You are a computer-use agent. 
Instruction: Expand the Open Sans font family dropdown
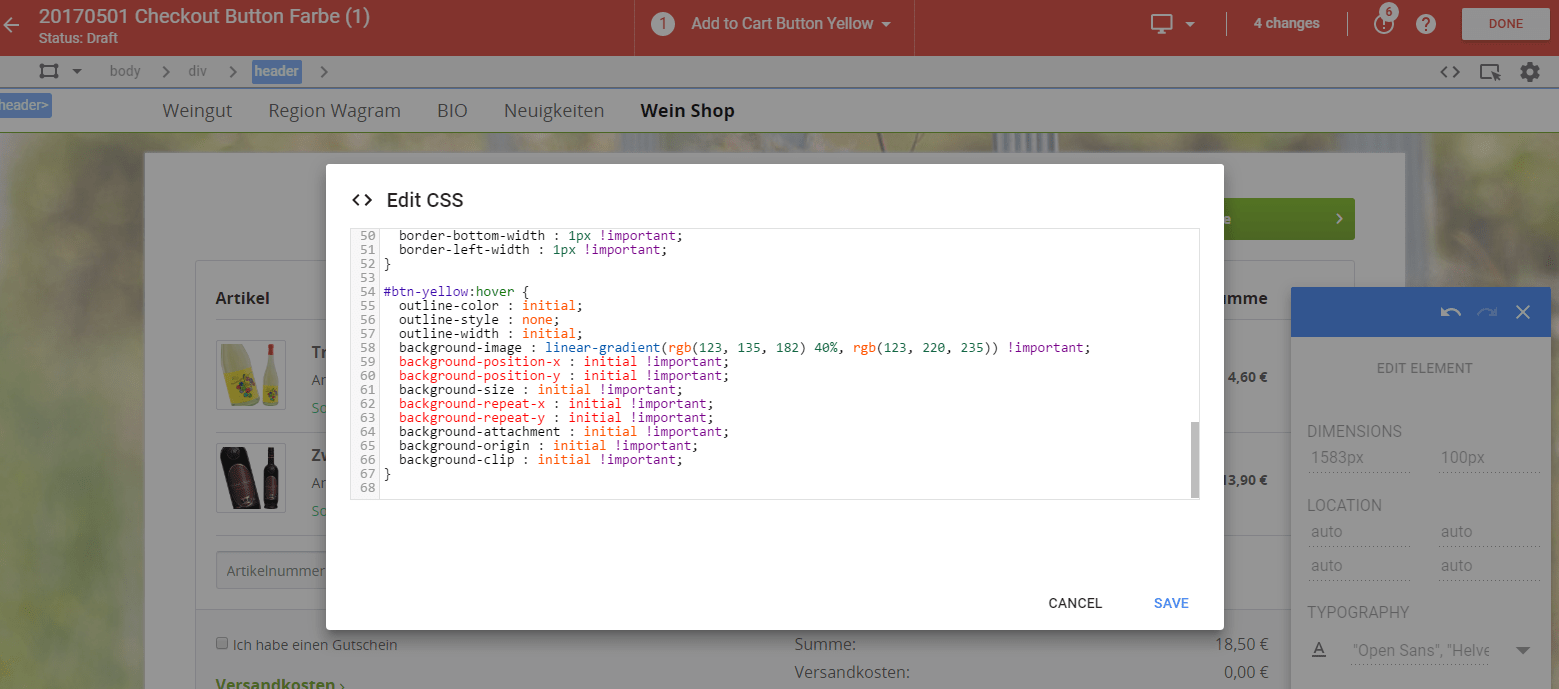1522,651
